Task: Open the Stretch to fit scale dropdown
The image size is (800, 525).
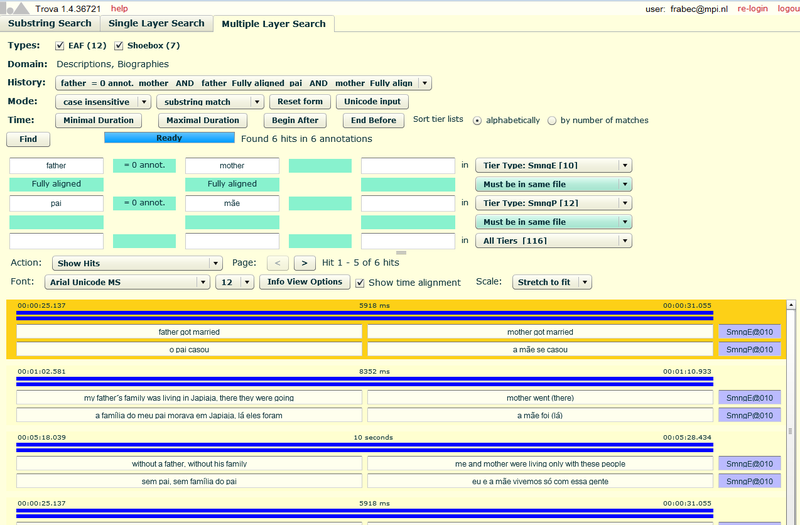Action: coord(552,282)
